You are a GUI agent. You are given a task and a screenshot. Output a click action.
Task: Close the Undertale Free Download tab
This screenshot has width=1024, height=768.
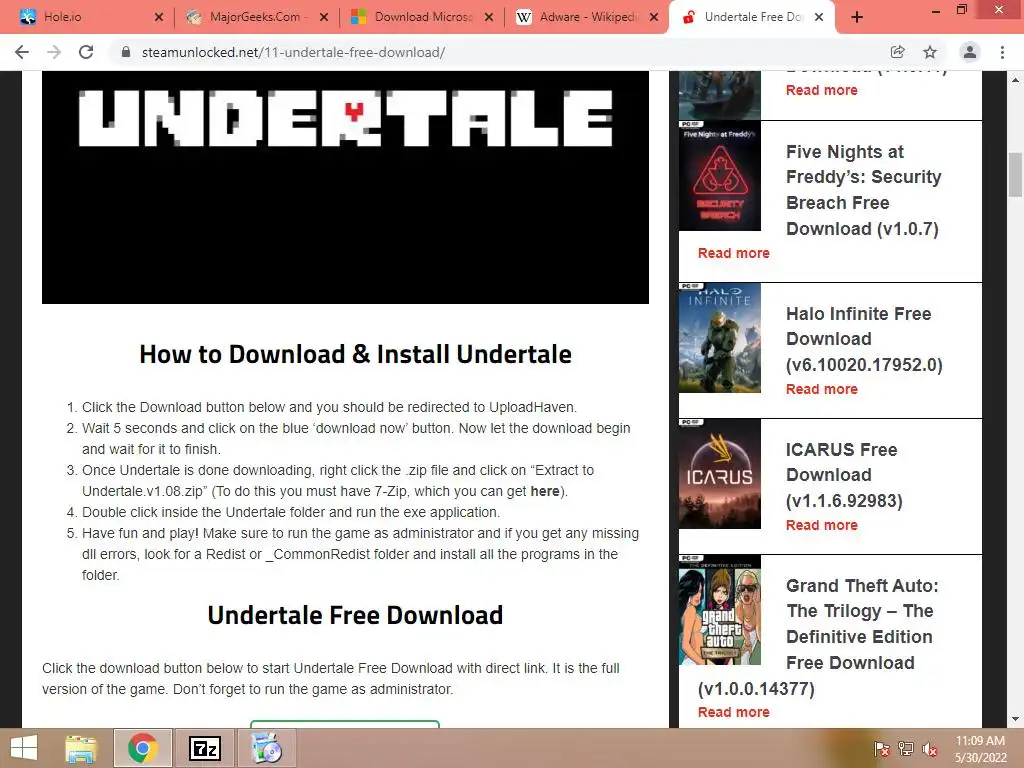(x=819, y=18)
